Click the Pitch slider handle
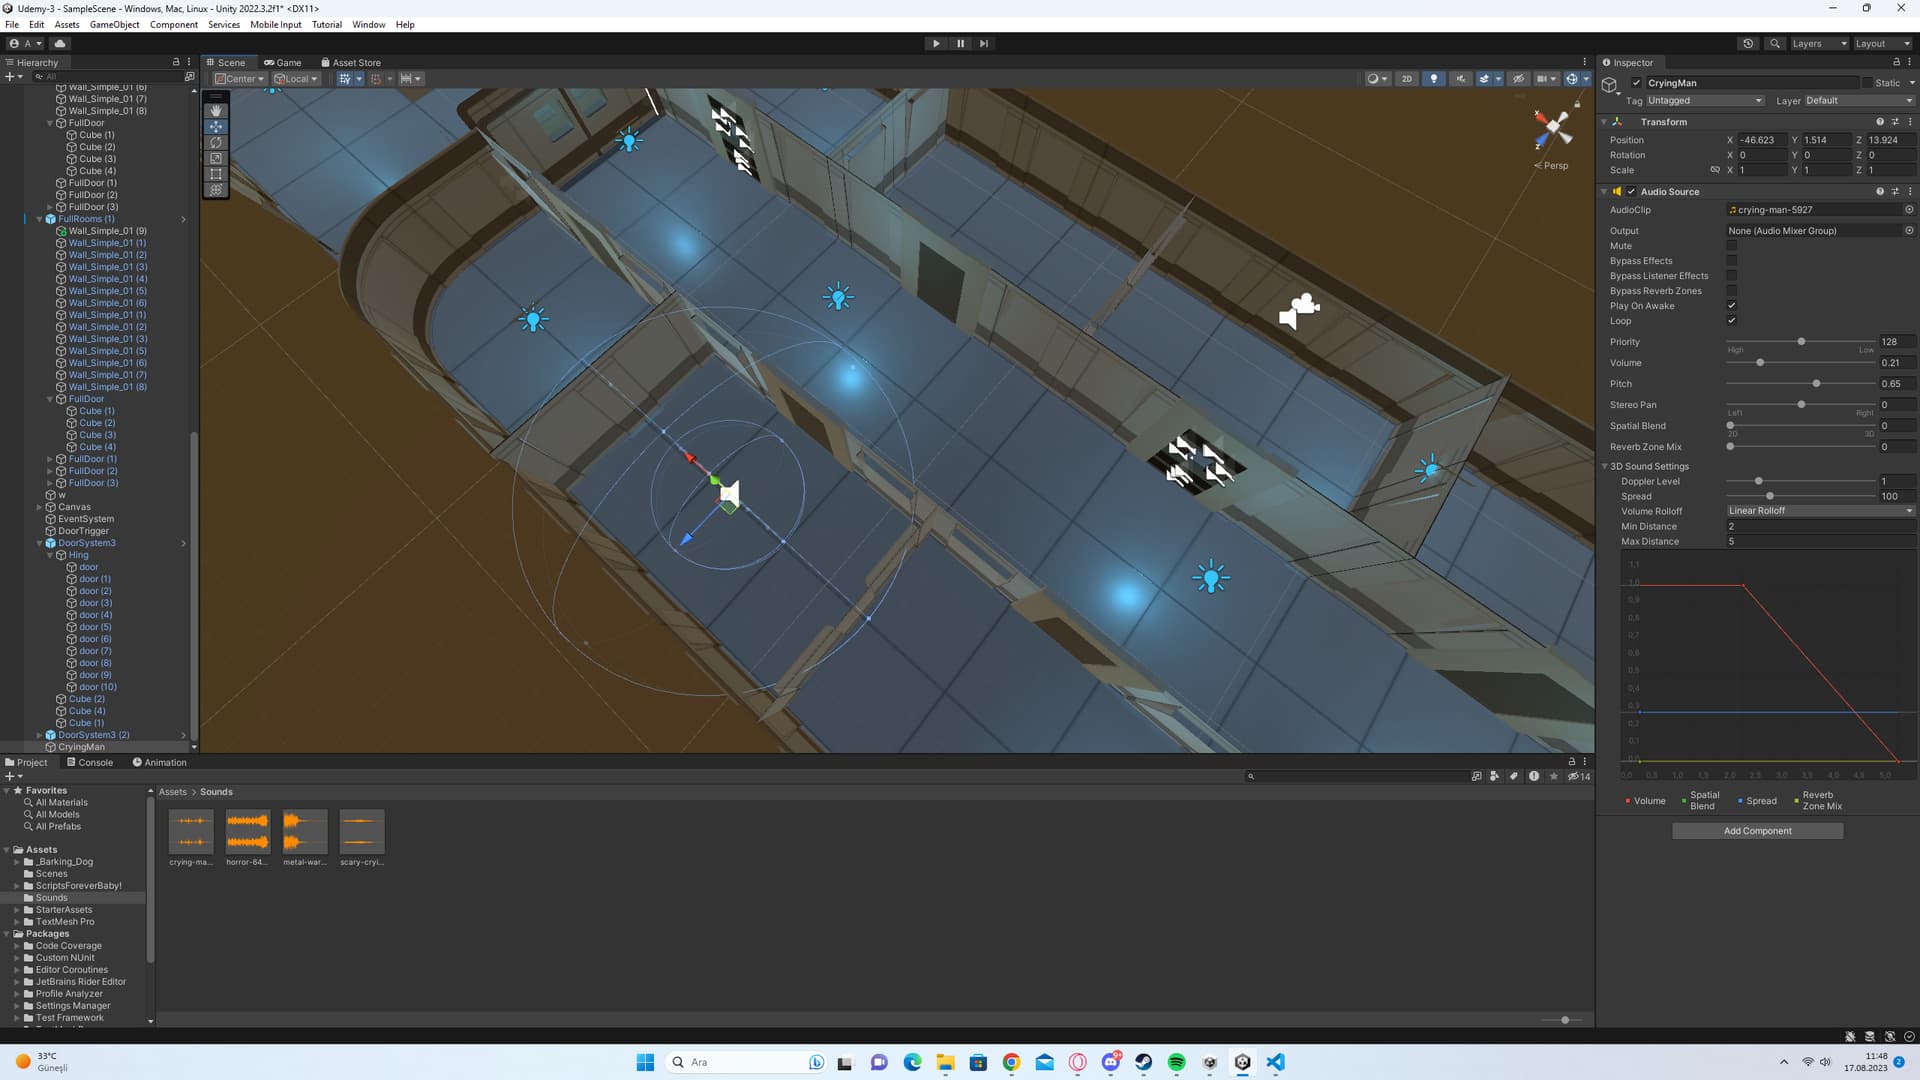Screen dimensions: 1920x1080 1816,384
